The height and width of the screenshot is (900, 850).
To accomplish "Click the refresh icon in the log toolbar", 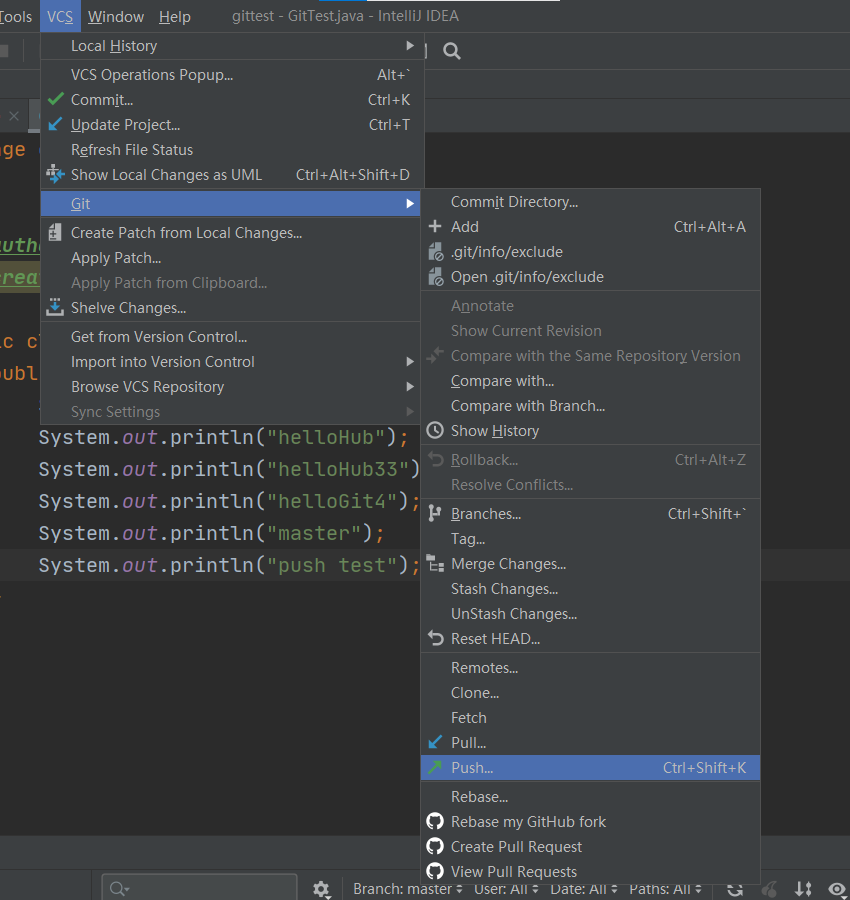I will (735, 890).
